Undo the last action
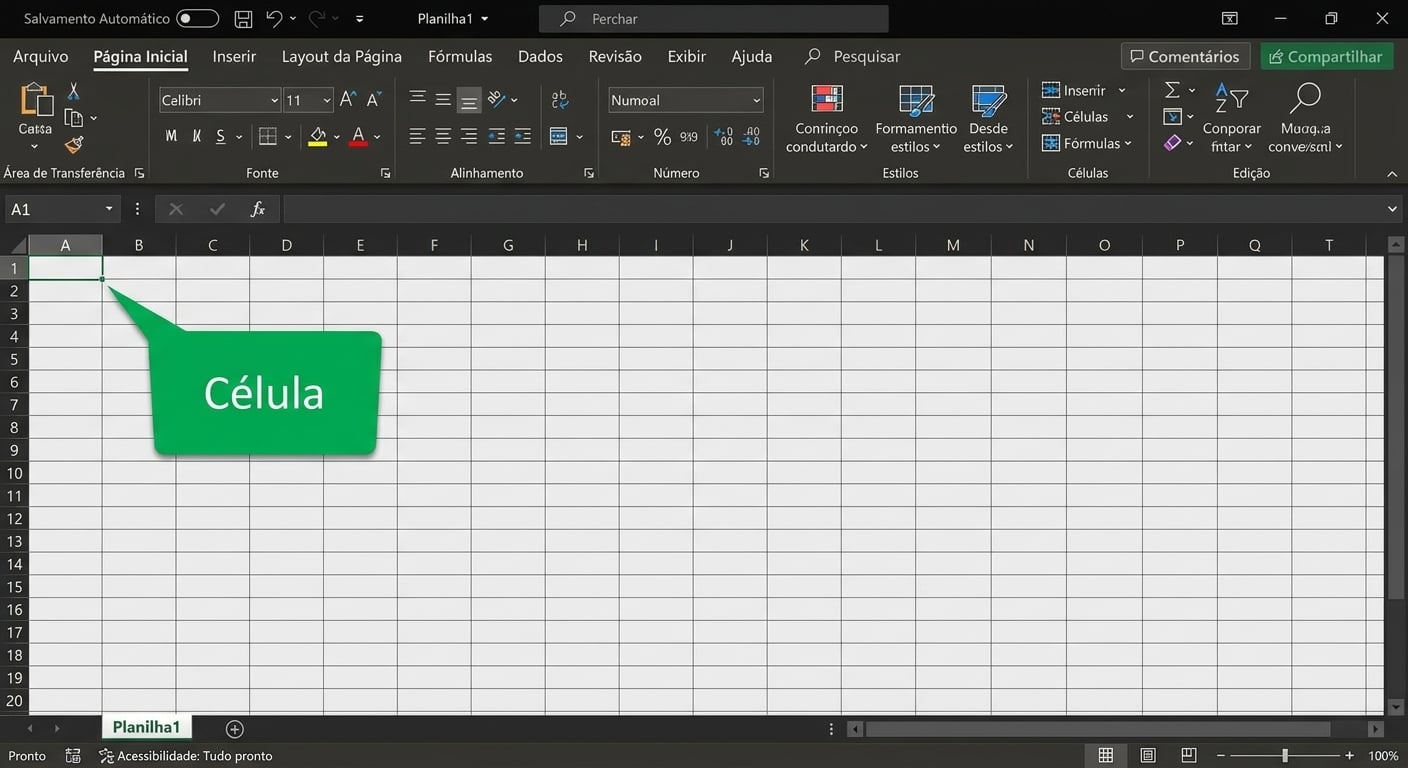This screenshot has width=1408, height=768. click(x=274, y=18)
